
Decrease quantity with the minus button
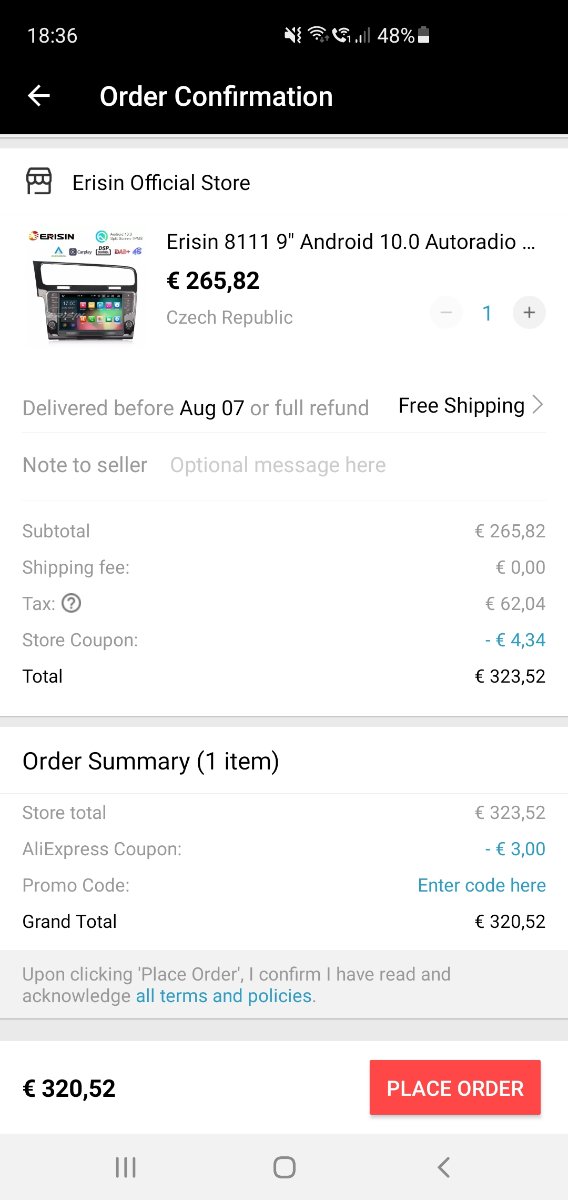446,313
